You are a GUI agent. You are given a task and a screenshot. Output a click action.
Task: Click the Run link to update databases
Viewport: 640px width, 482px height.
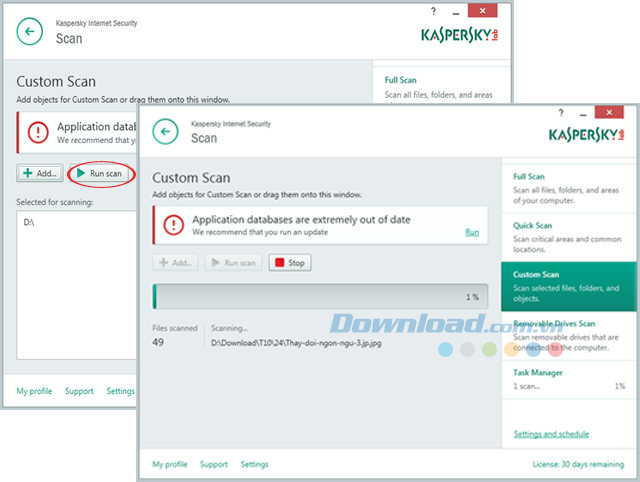click(472, 232)
